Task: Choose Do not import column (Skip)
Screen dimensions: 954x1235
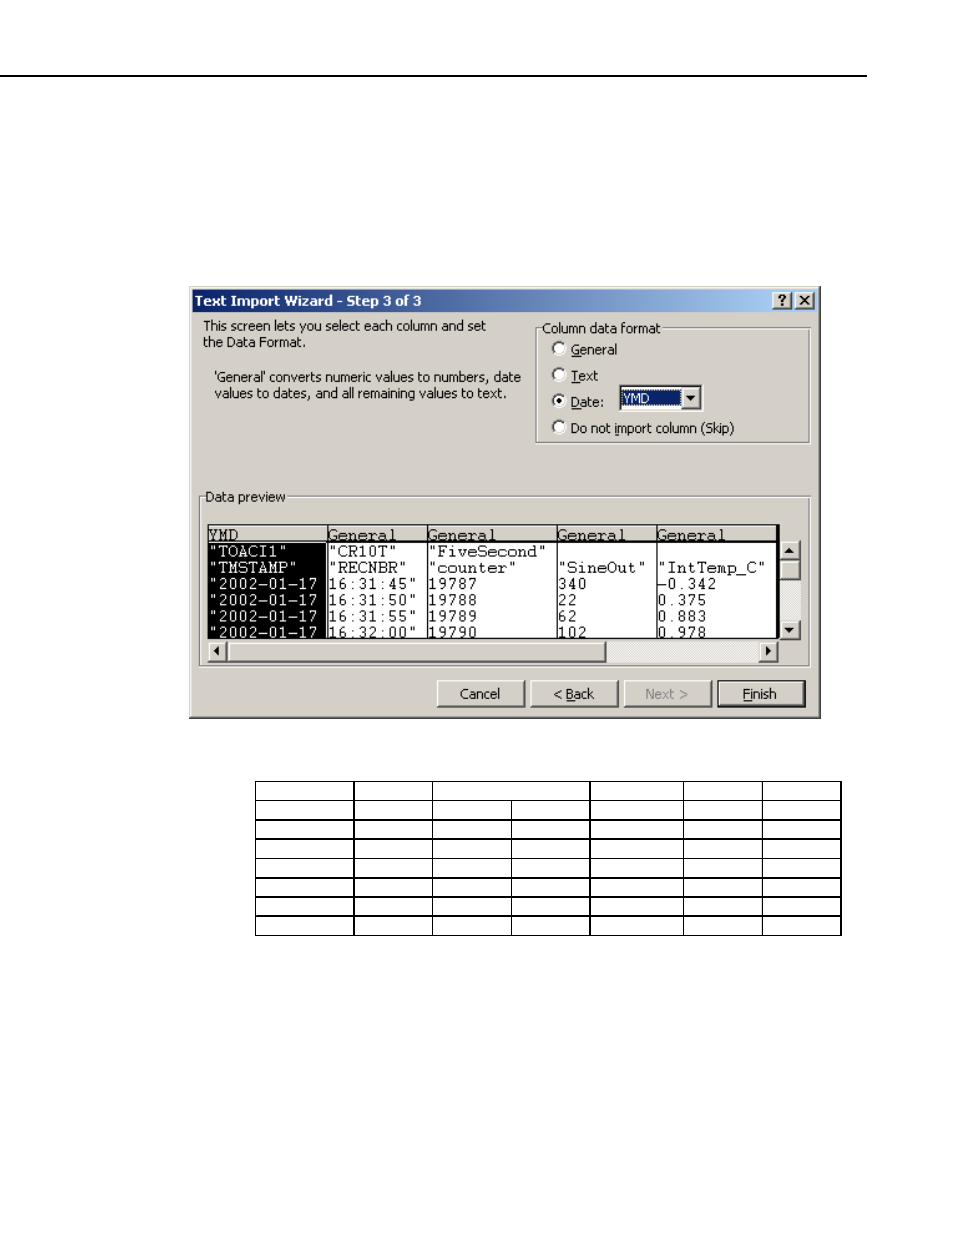Action: [559, 427]
